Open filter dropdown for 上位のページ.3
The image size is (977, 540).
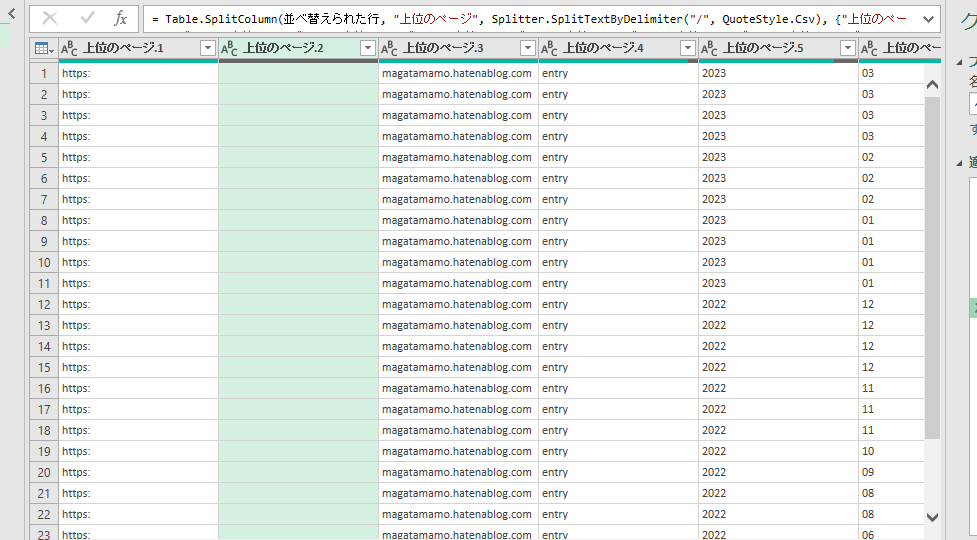point(528,48)
